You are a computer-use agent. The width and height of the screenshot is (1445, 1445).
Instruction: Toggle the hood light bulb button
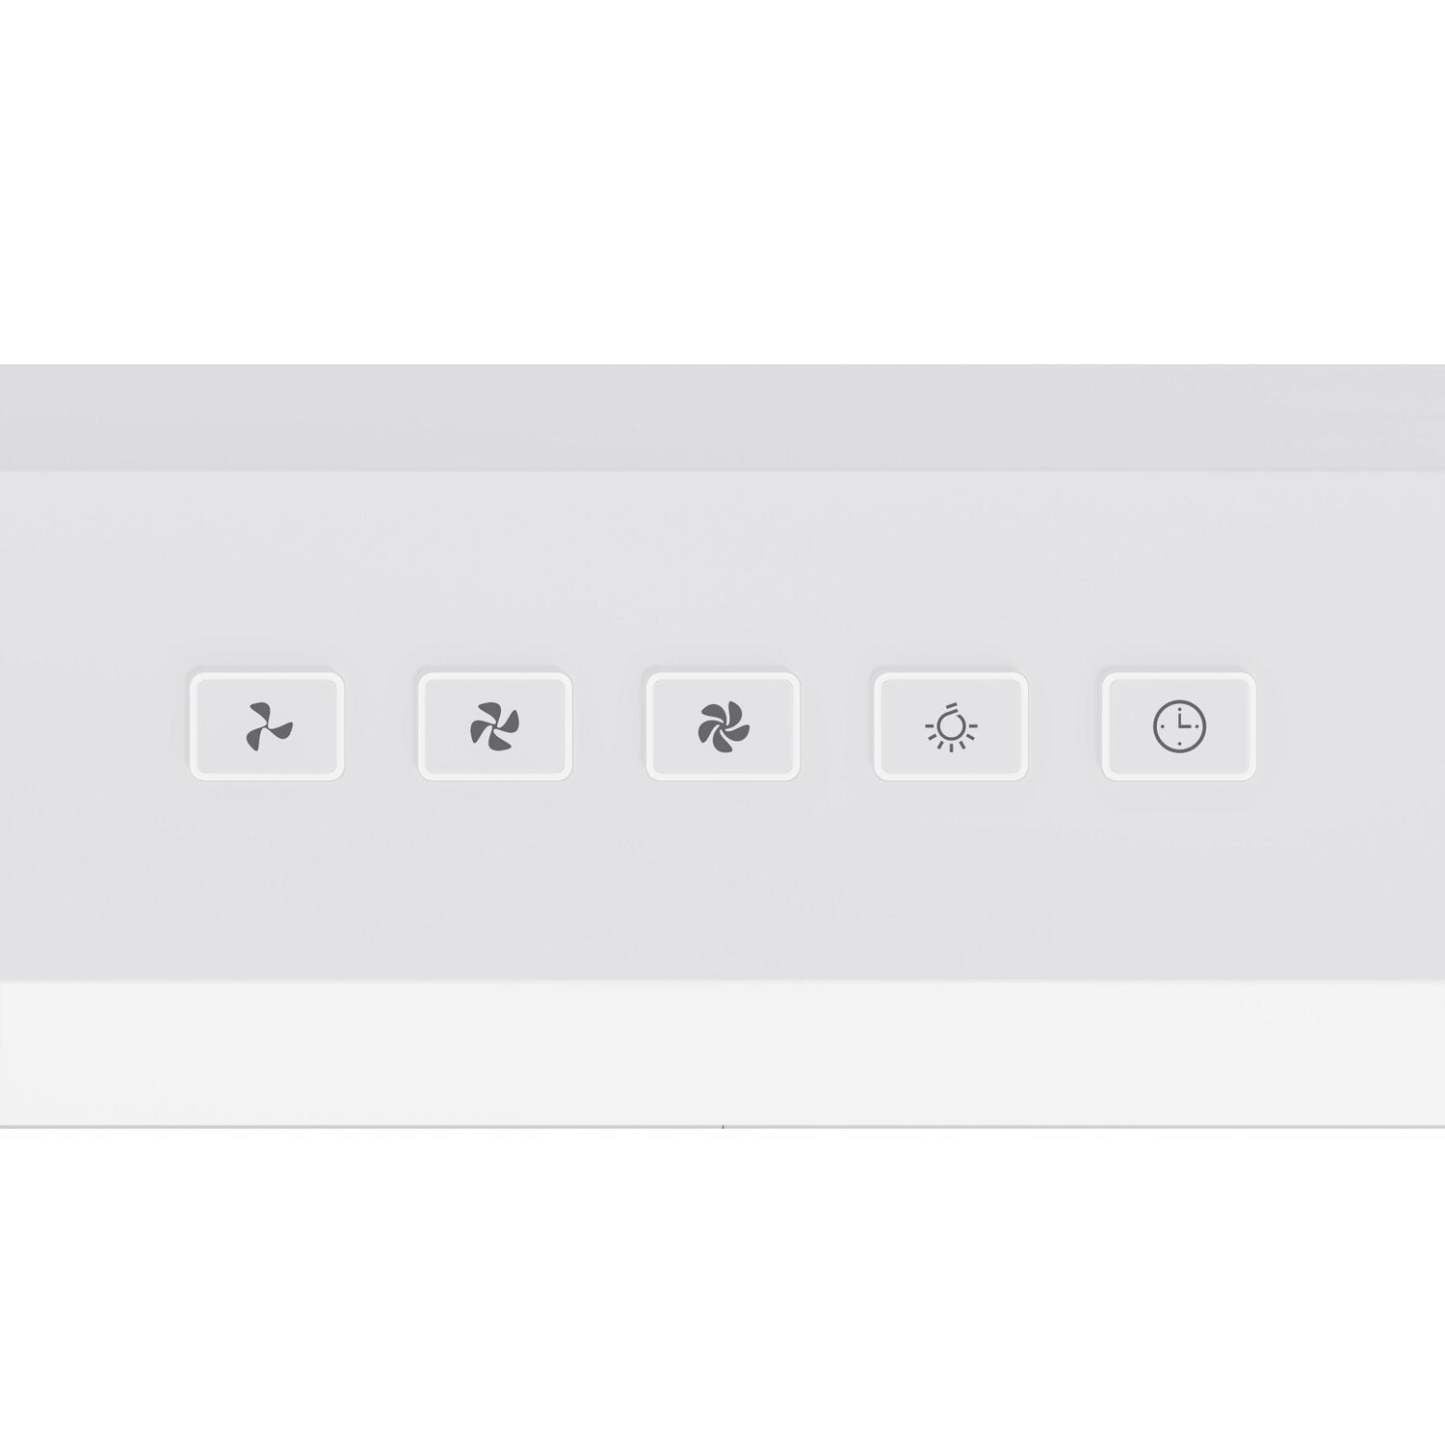point(951,726)
